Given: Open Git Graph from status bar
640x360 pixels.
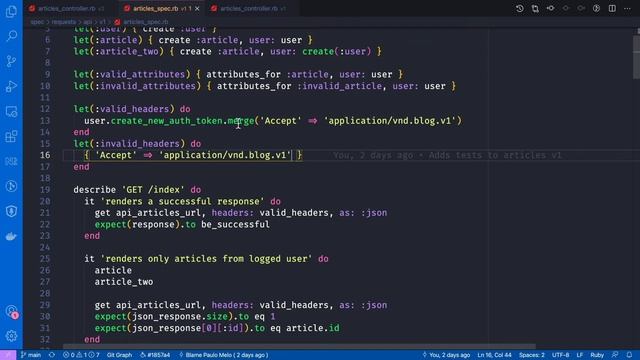Looking at the screenshot, I should (119, 355).
